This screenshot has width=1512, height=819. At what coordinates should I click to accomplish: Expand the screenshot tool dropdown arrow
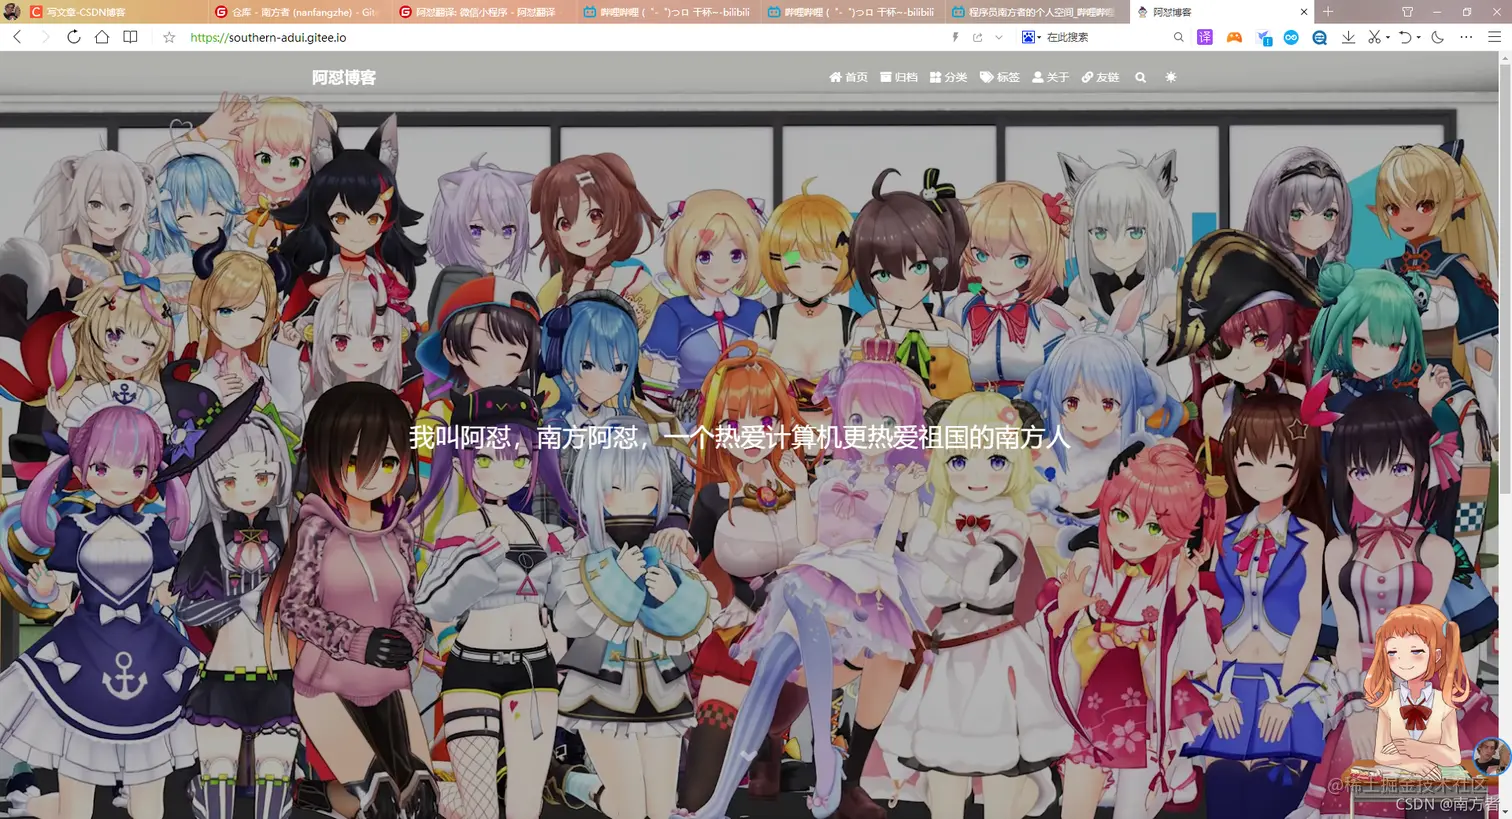click(1388, 38)
